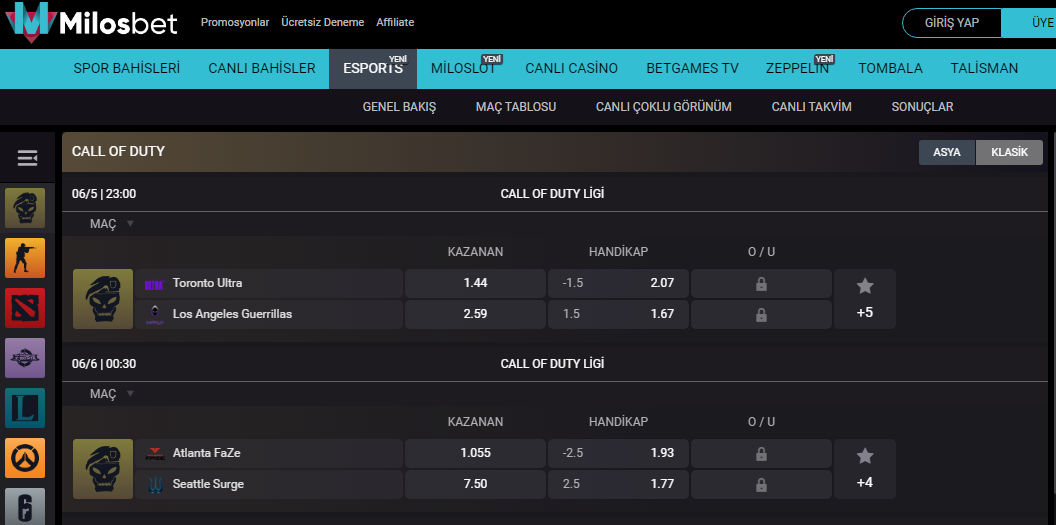The height and width of the screenshot is (525, 1056).
Task: Favorite Atlanta FaZe match with star
Action: [x=865, y=456]
